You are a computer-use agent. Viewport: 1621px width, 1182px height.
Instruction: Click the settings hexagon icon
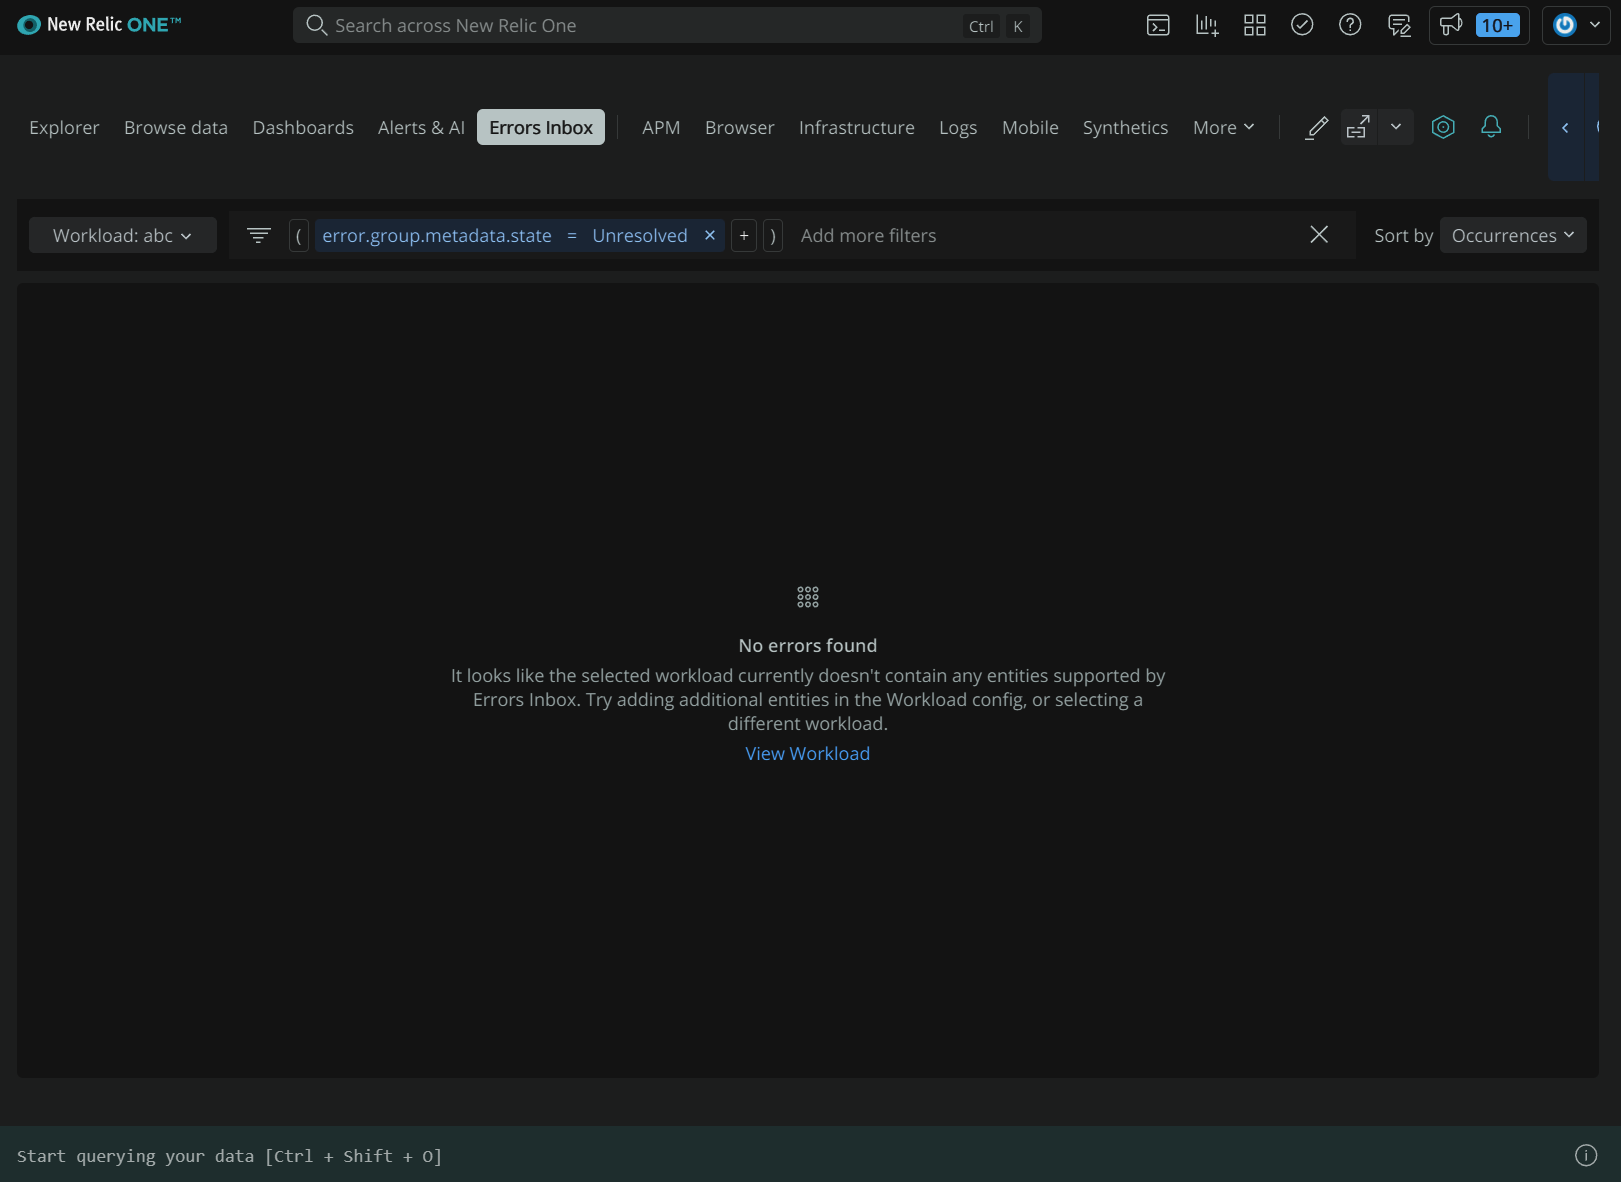click(1443, 127)
